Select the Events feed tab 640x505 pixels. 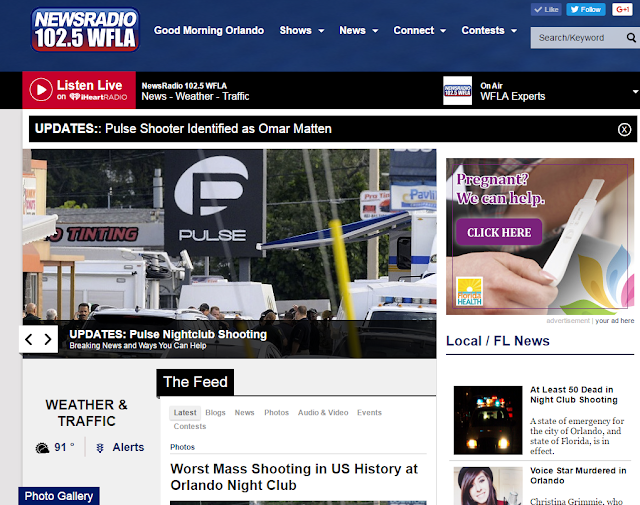[x=369, y=413]
